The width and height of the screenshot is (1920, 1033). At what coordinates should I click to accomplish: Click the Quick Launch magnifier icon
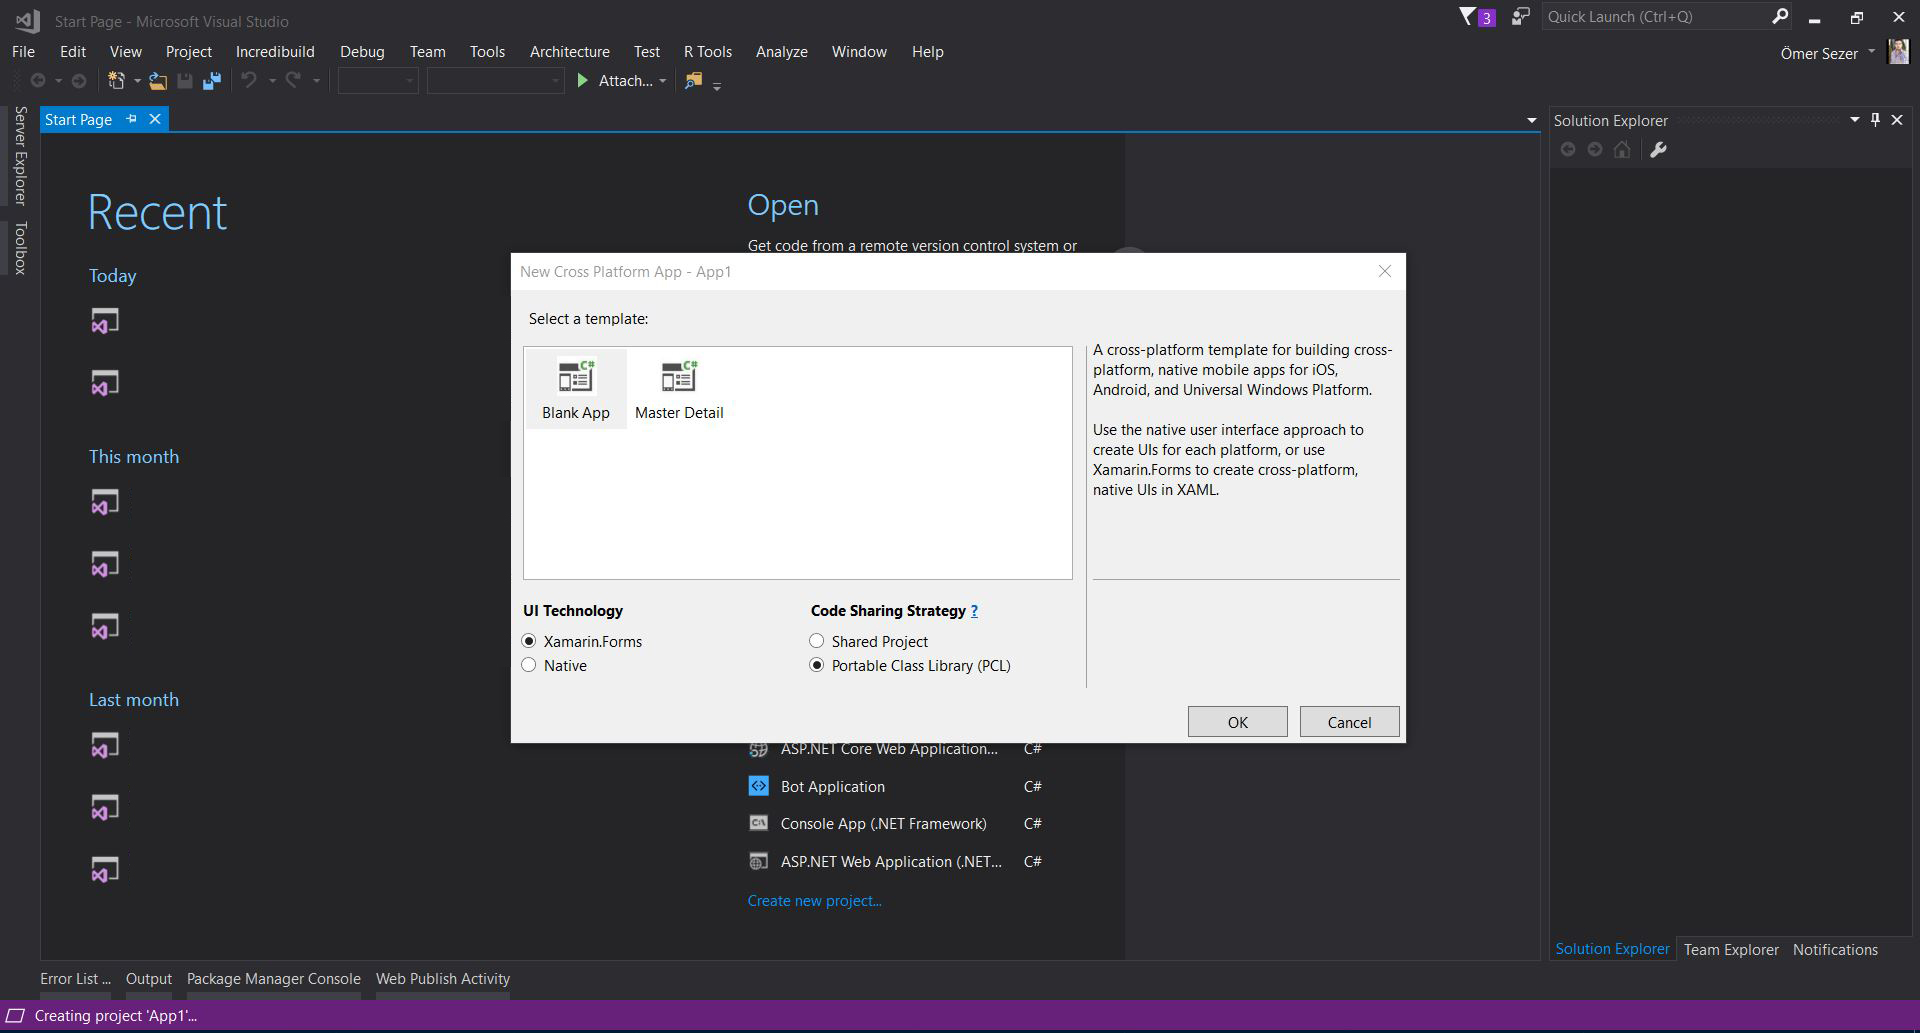(x=1780, y=16)
